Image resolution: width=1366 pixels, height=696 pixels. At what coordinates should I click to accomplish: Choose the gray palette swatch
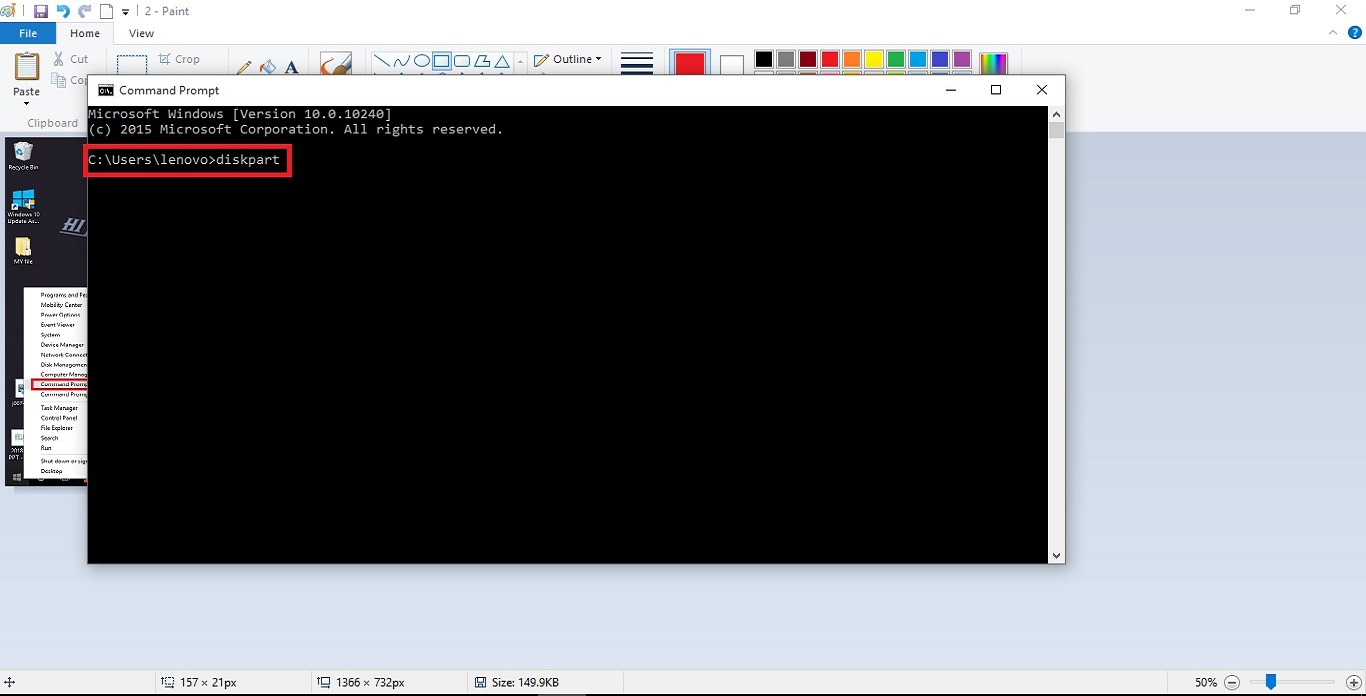coord(786,60)
